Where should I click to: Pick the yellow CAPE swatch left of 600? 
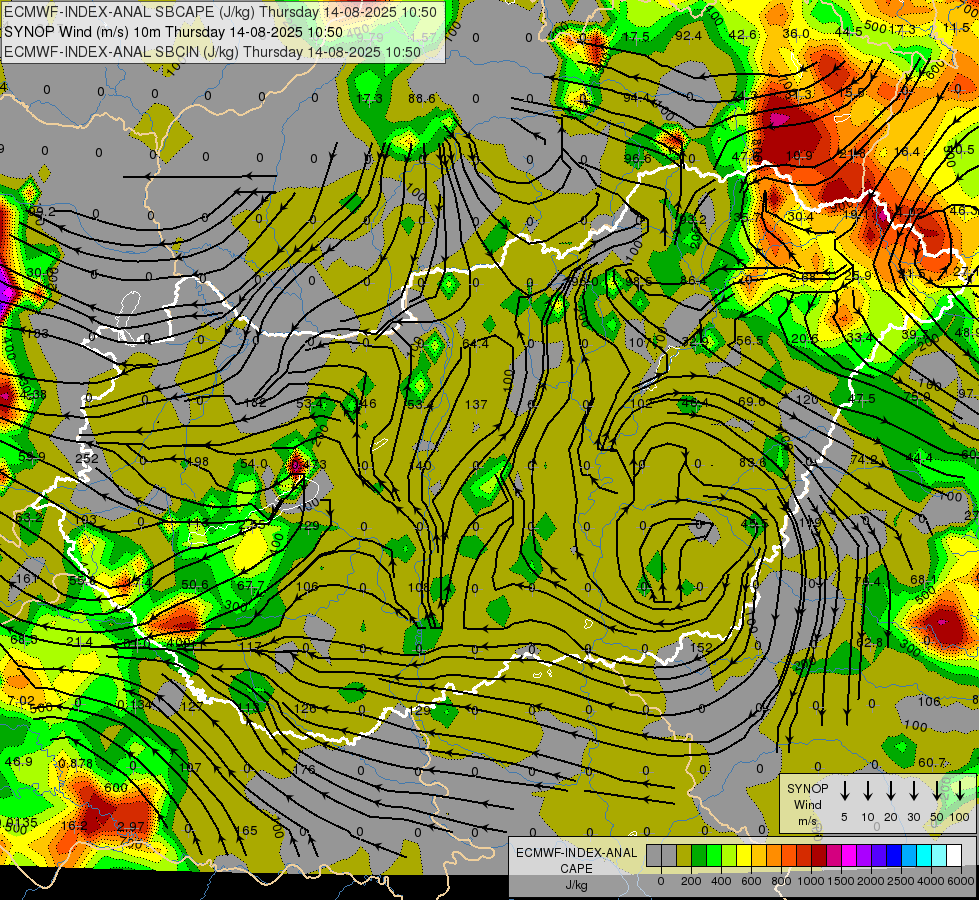744,856
